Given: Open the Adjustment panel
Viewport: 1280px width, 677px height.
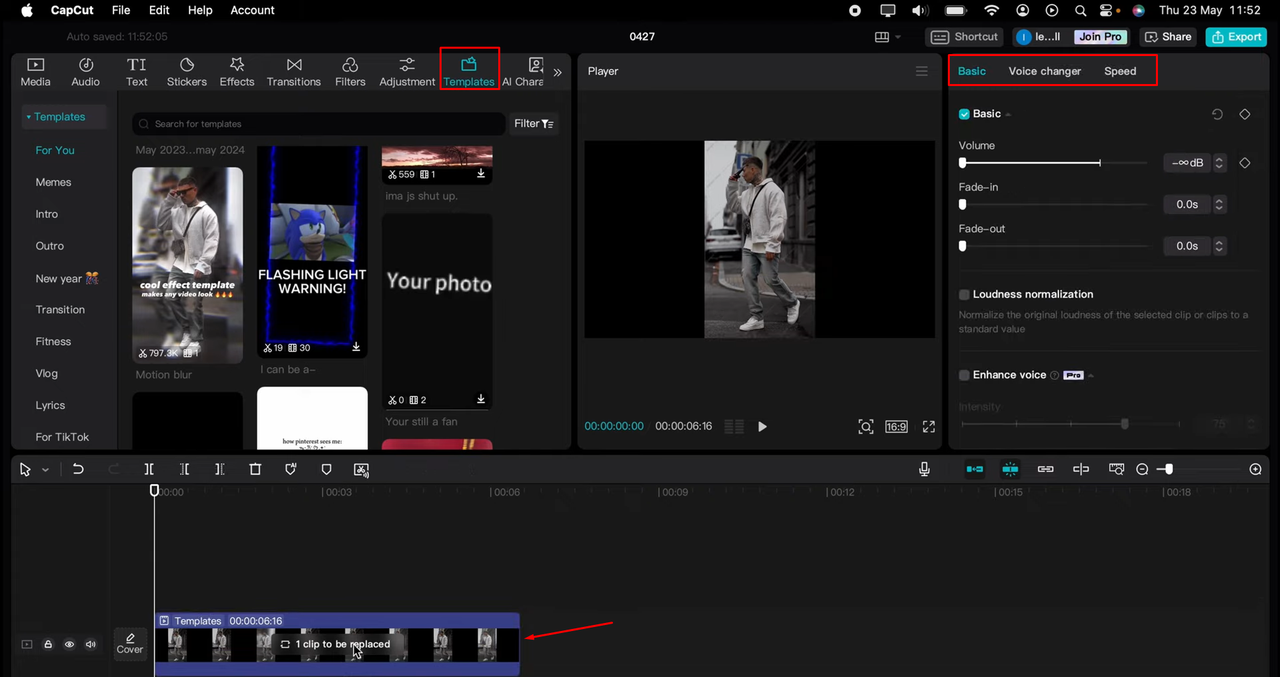Looking at the screenshot, I should (407, 72).
